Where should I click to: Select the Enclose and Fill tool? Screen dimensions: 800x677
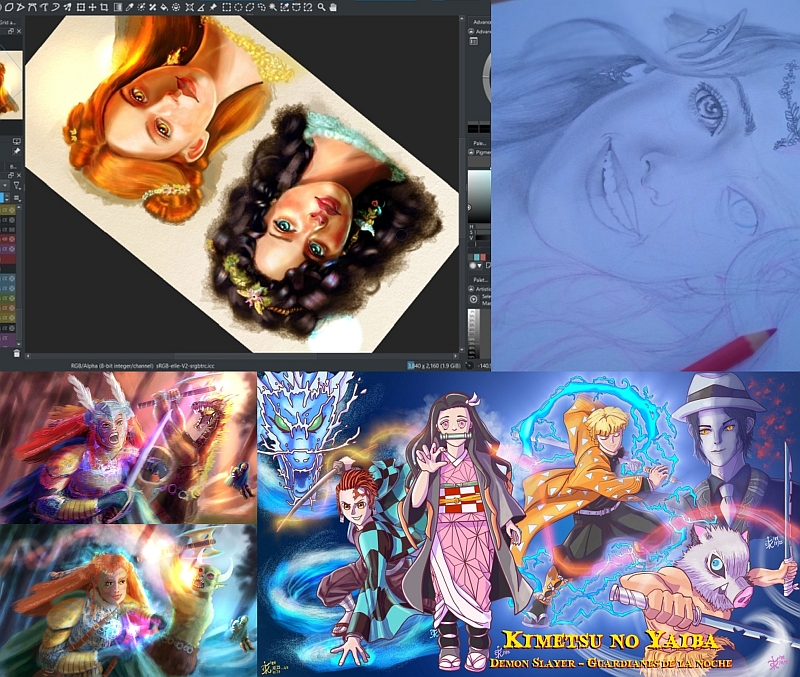(176, 7)
